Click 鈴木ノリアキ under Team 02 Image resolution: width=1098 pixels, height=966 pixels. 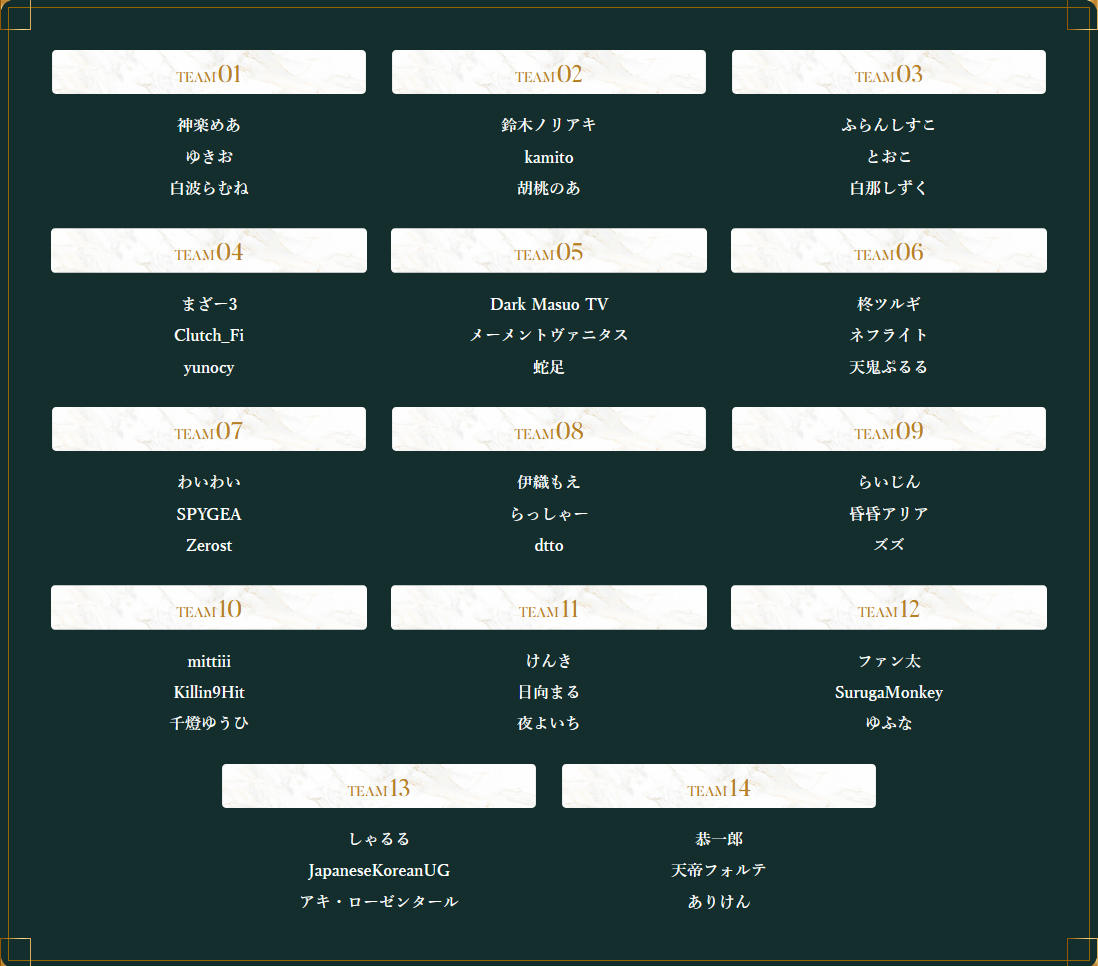click(x=549, y=125)
